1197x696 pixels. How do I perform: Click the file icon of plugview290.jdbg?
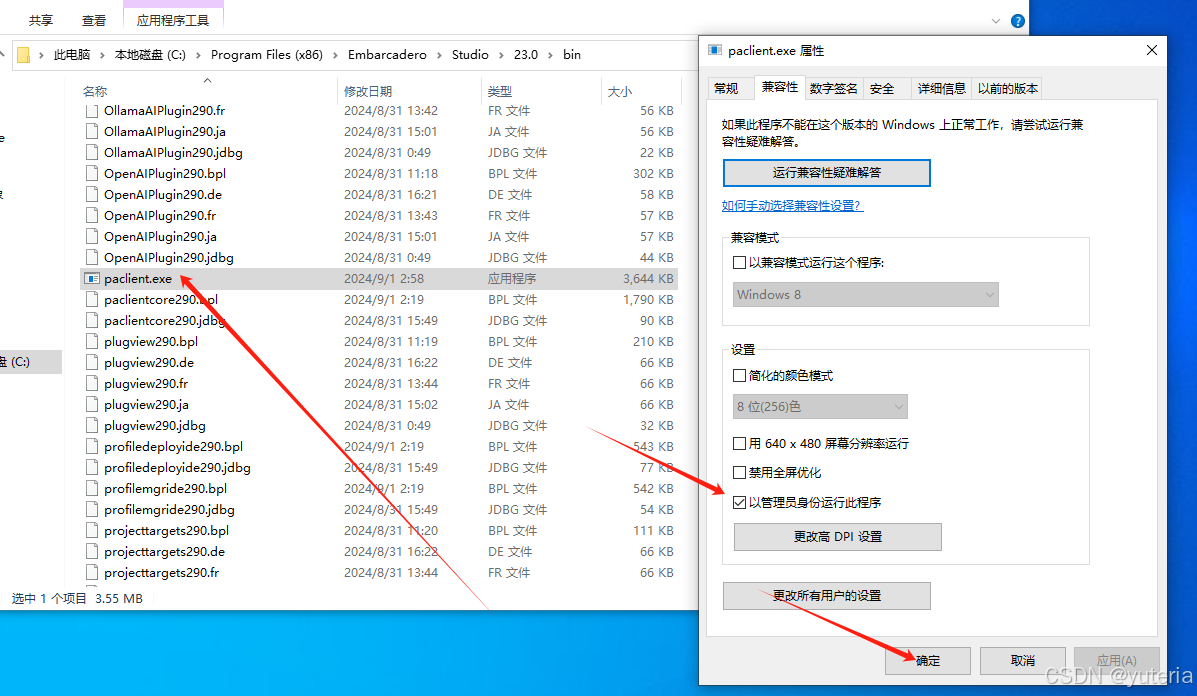[x=92, y=425]
